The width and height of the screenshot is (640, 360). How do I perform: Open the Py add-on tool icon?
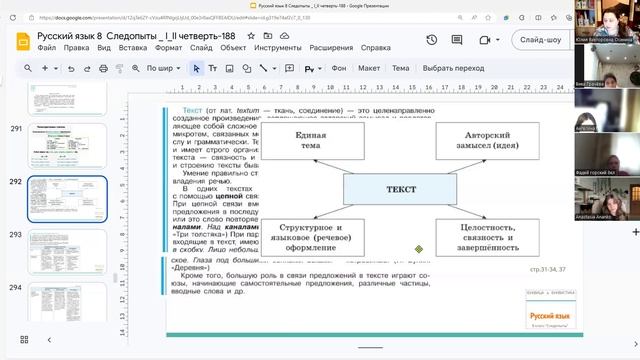(x=309, y=69)
